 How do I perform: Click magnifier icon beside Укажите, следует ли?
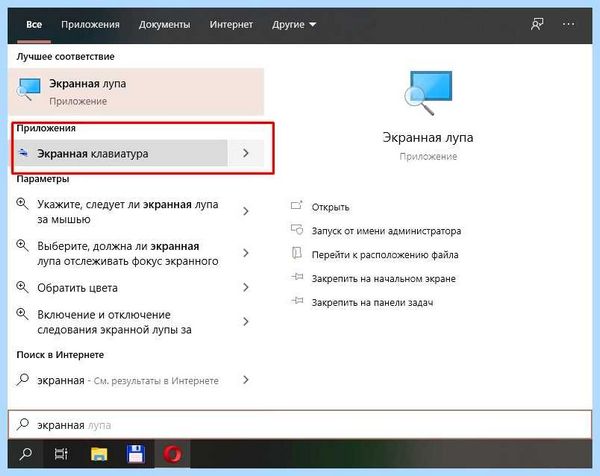click(22, 204)
